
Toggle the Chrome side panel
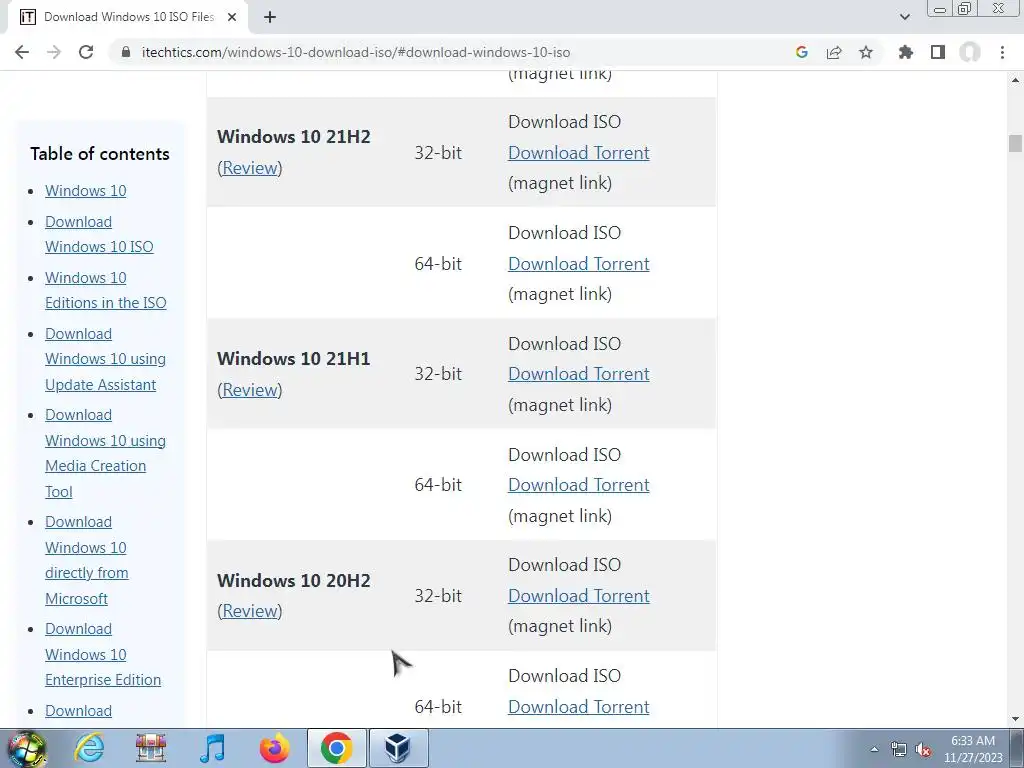point(938,52)
